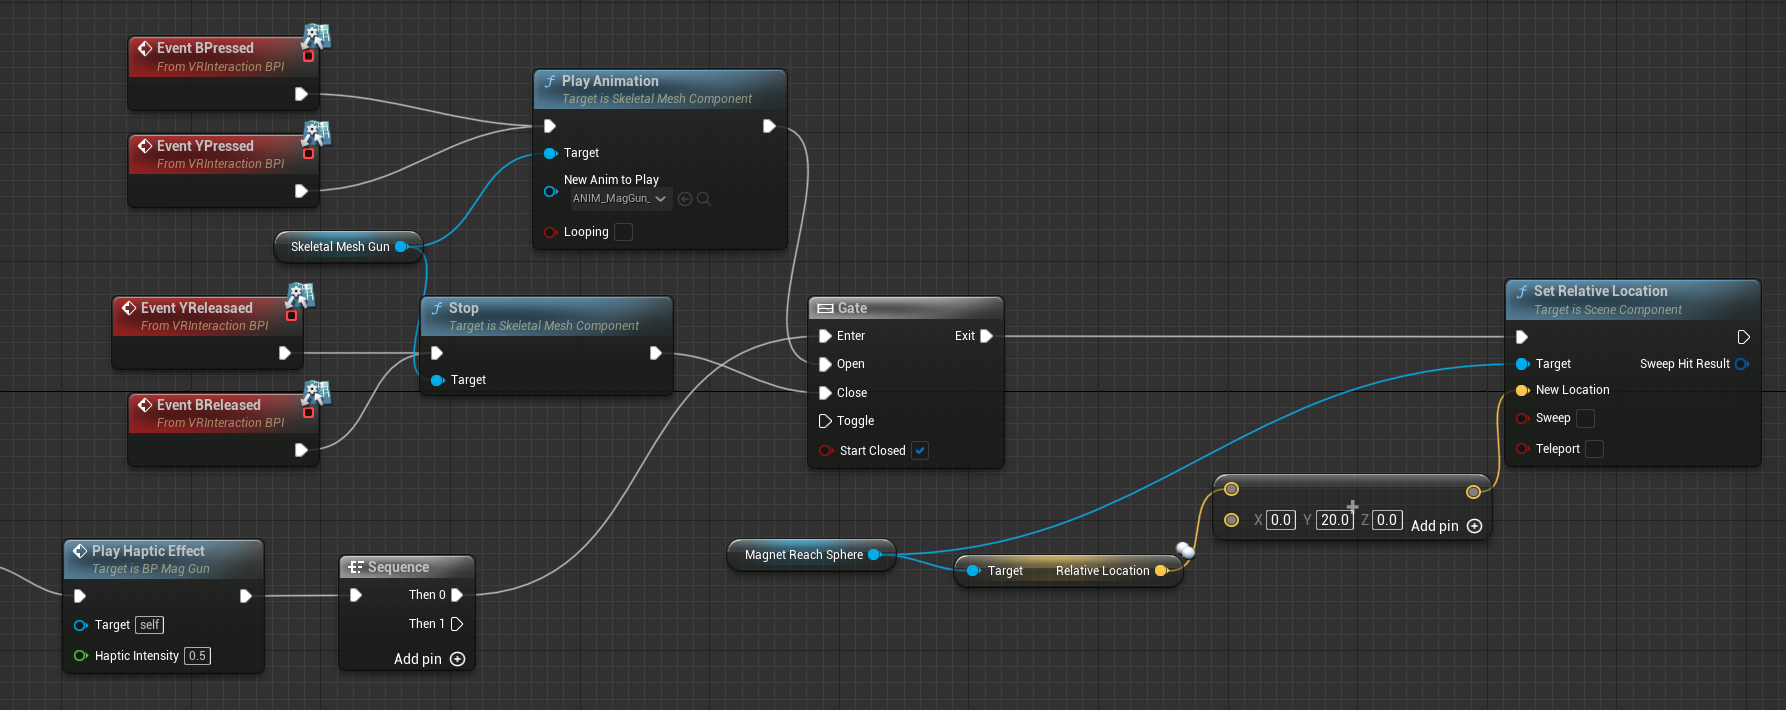Click the Stop node Target pin

(437, 380)
